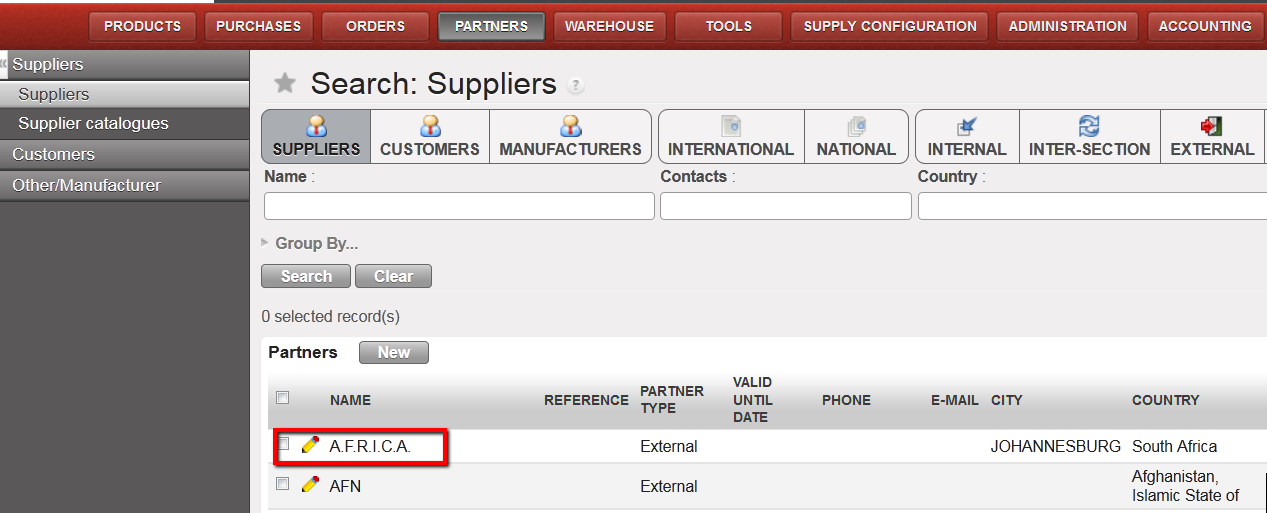Enable the International filter icon
This screenshot has width=1267, height=513.
point(730,127)
